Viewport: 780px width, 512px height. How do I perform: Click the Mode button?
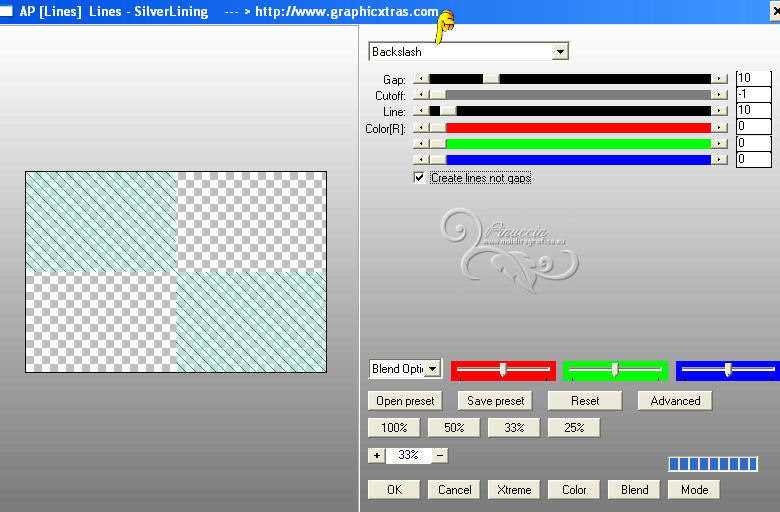tap(694, 490)
